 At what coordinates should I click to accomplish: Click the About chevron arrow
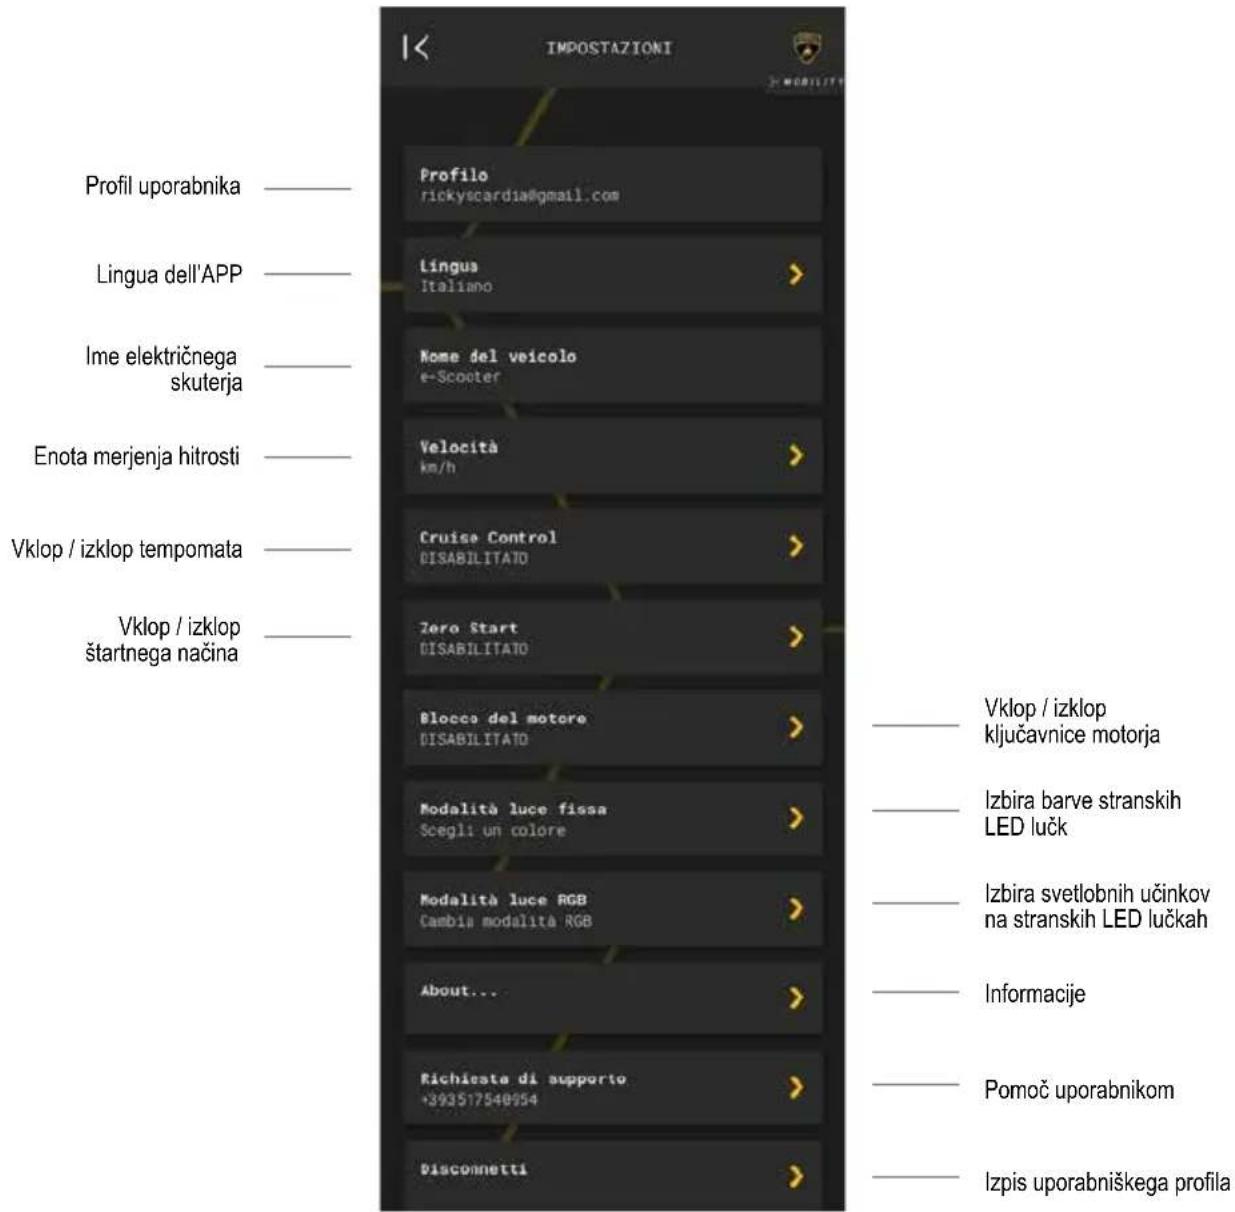[x=796, y=997]
